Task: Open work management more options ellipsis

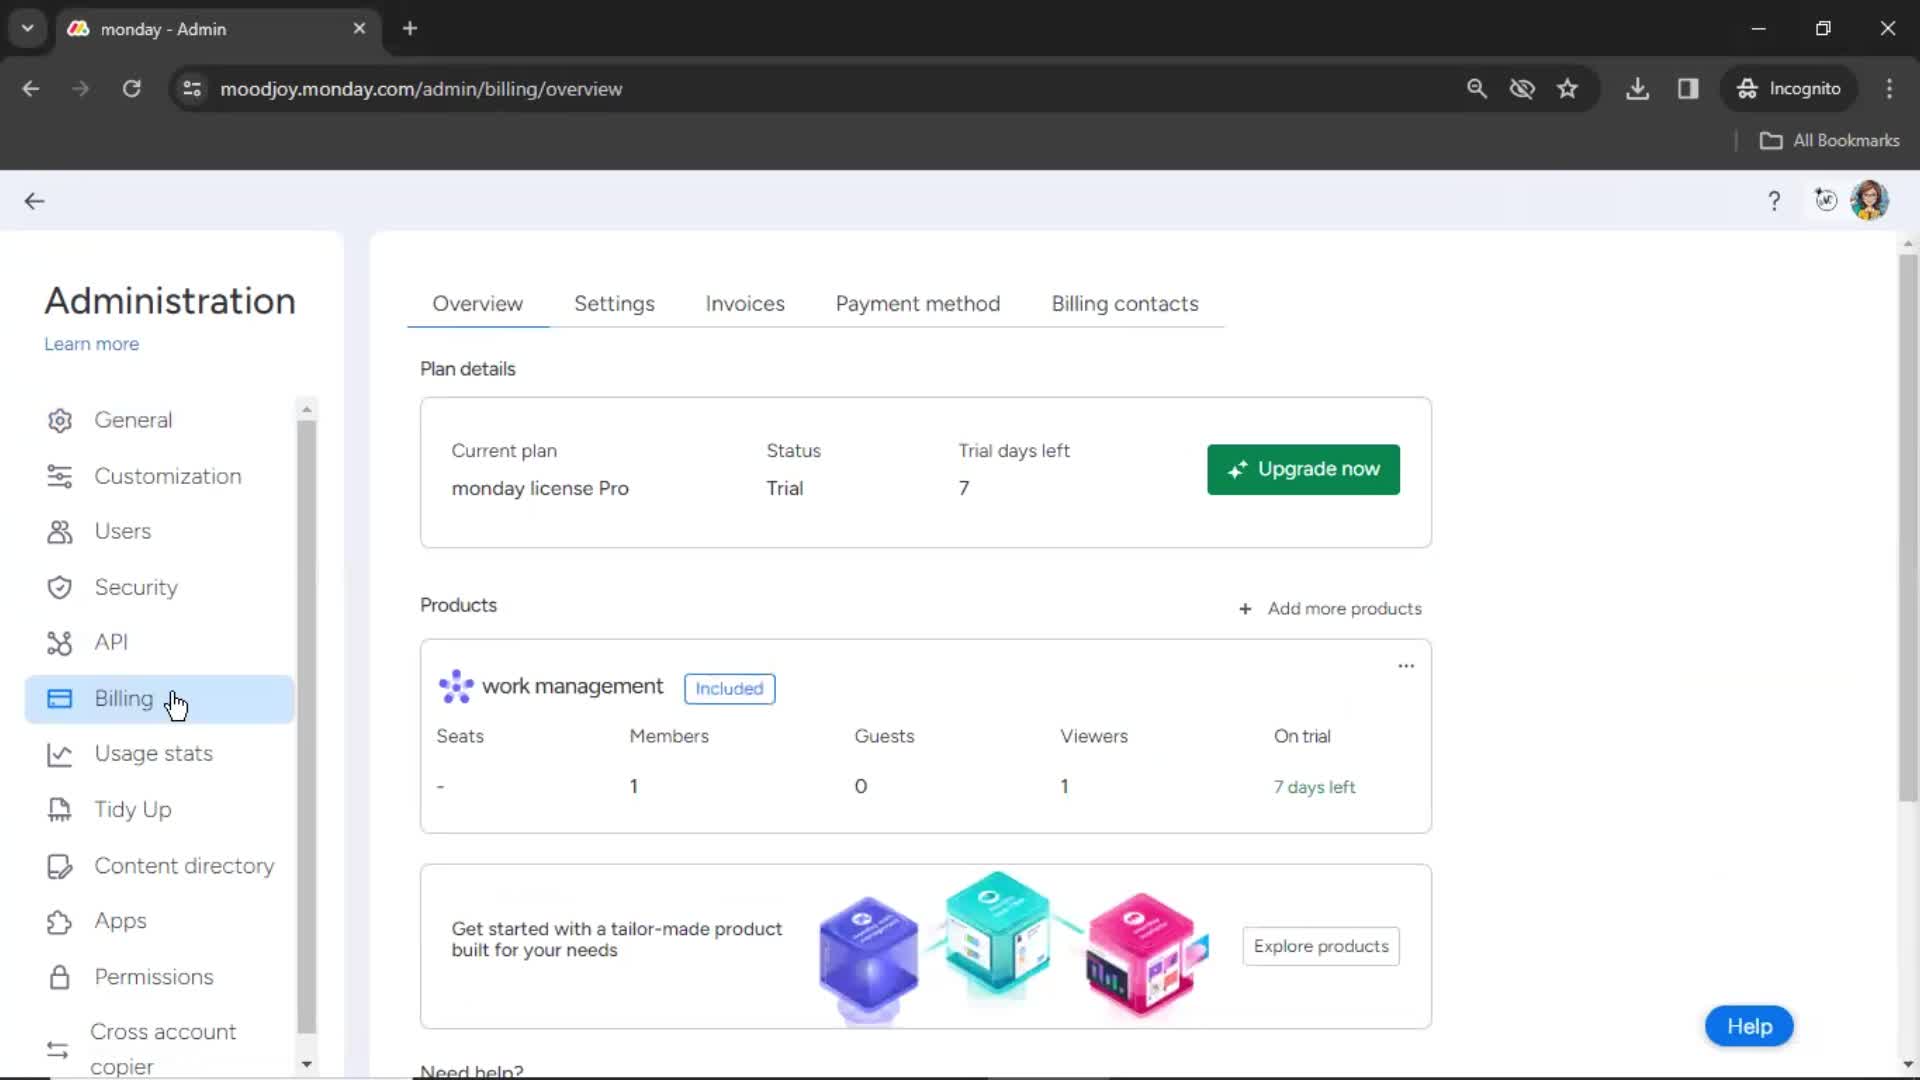Action: (x=1406, y=666)
